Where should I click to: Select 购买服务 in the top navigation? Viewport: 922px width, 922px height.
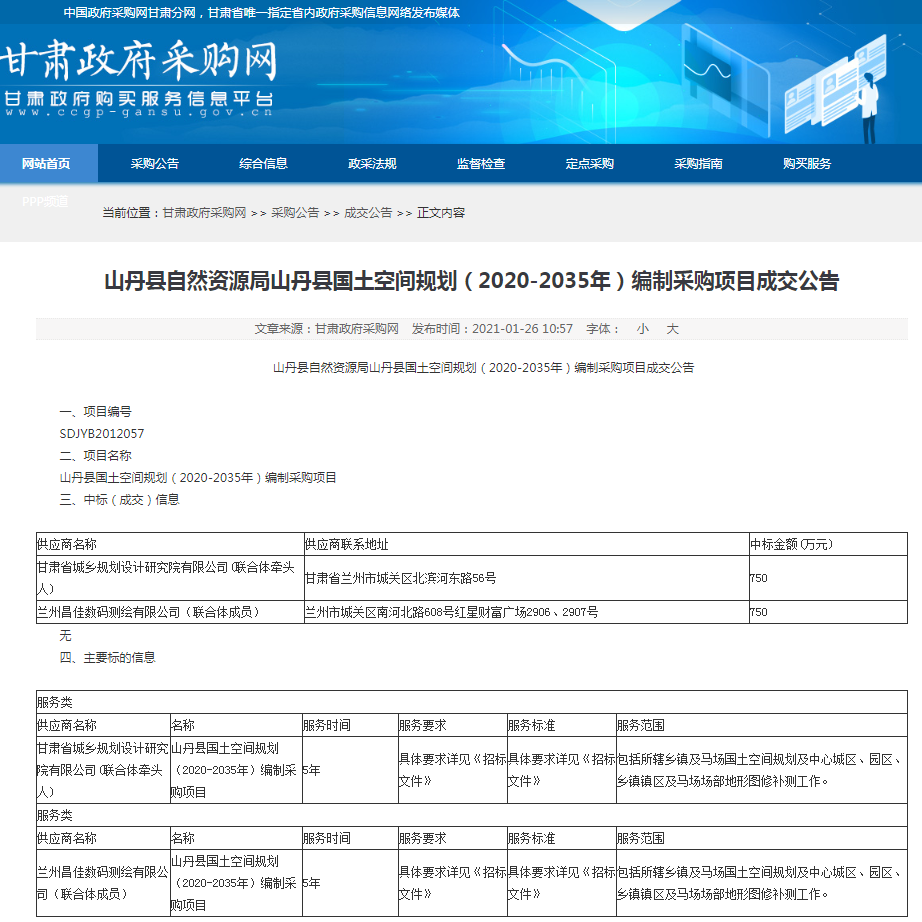[x=807, y=164]
